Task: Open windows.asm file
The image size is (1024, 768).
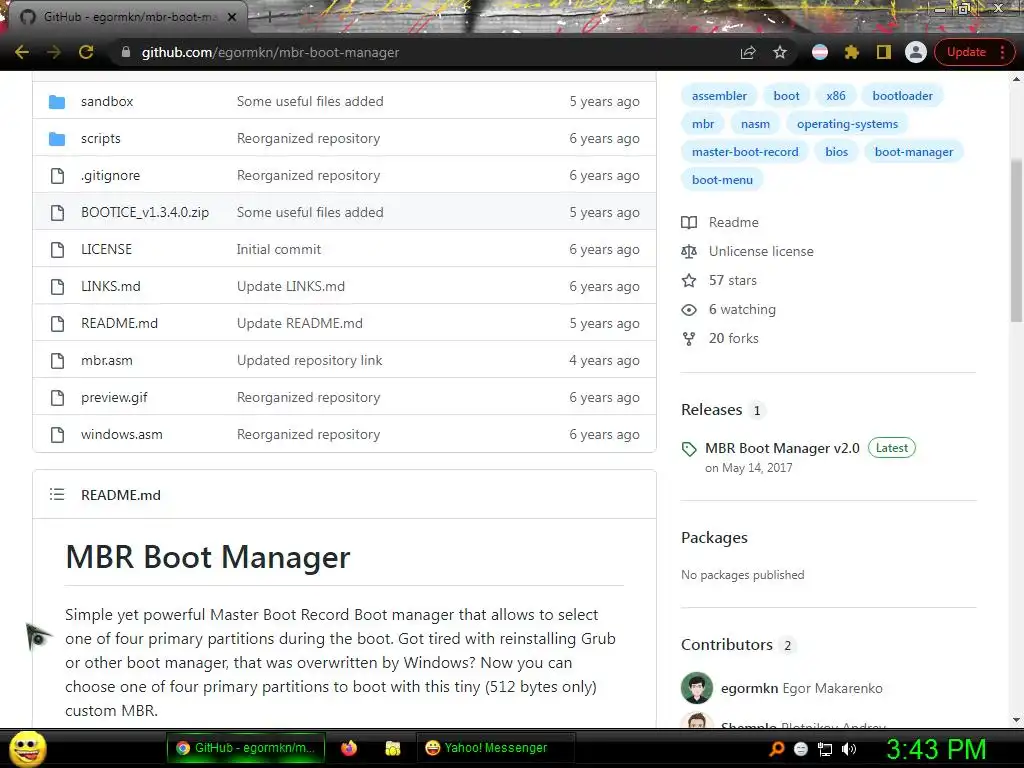Action: click(x=121, y=434)
